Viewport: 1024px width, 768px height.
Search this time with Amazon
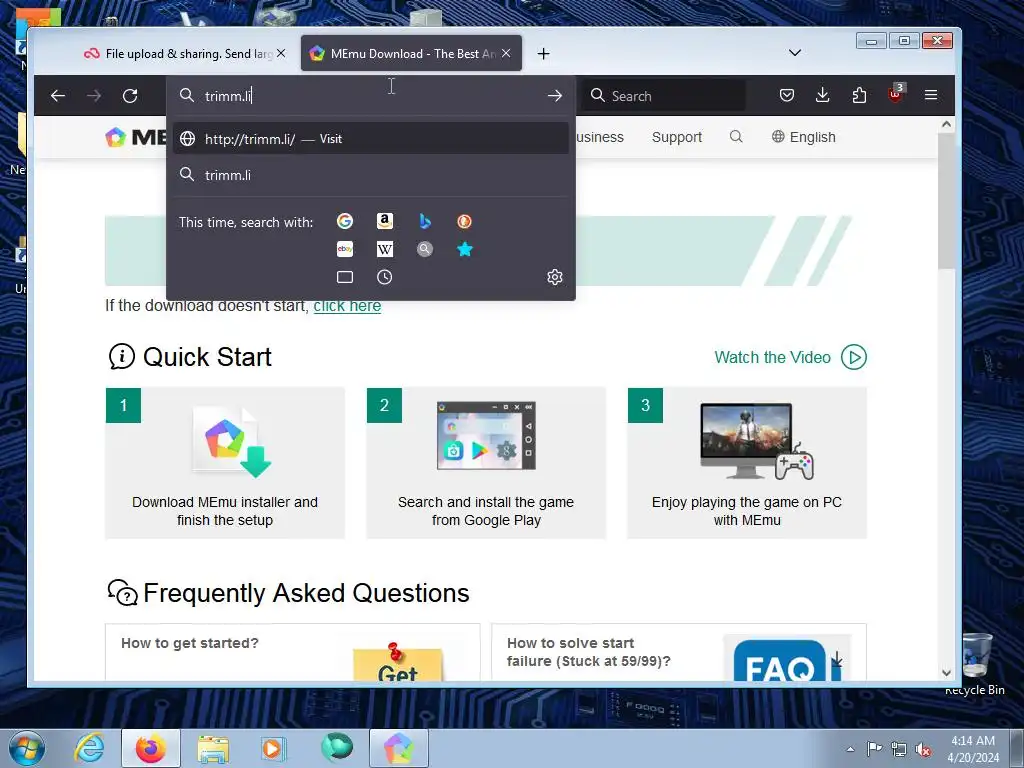(x=385, y=221)
